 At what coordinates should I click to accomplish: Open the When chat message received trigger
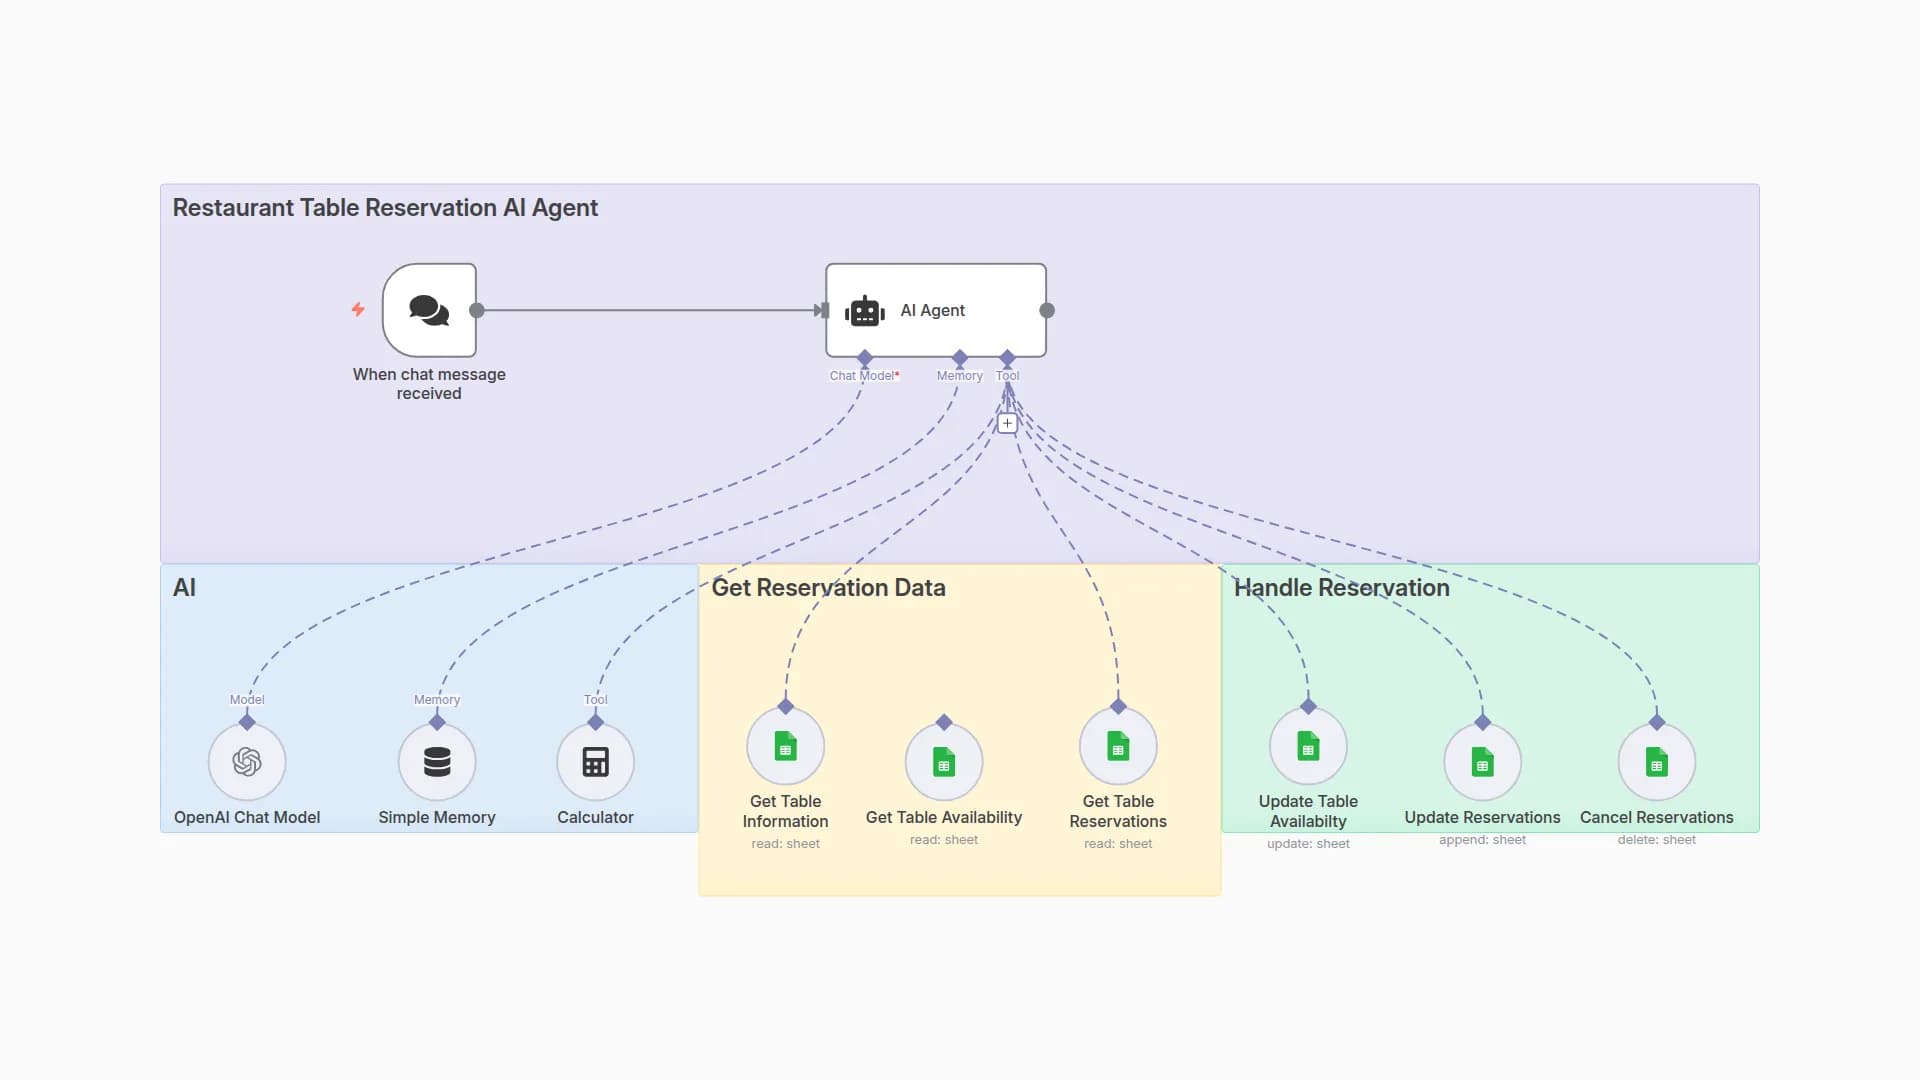429,310
